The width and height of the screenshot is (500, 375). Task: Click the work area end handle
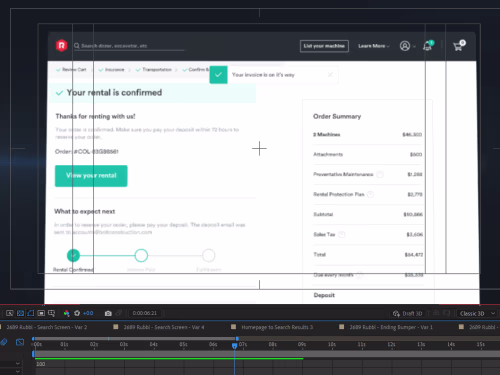click(237, 339)
